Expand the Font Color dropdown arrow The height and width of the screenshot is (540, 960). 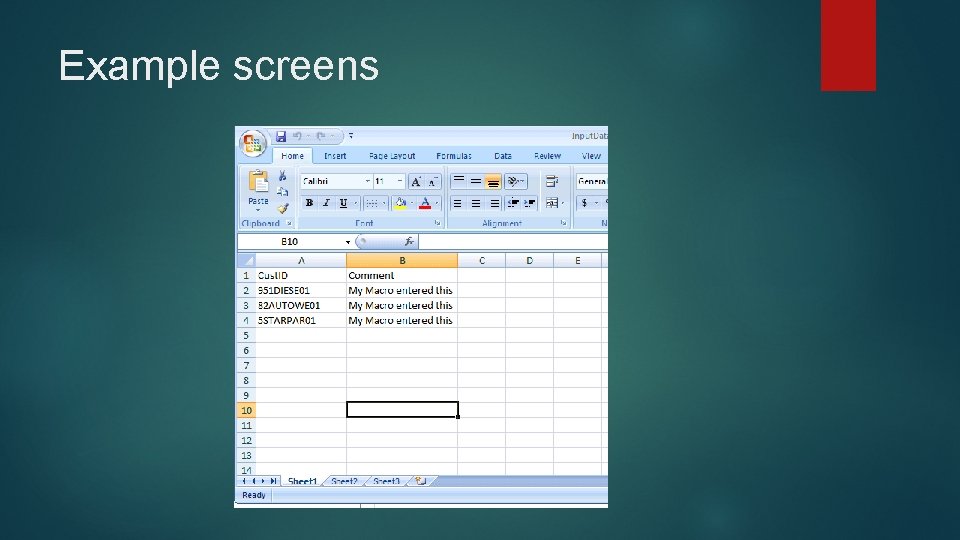(x=437, y=203)
